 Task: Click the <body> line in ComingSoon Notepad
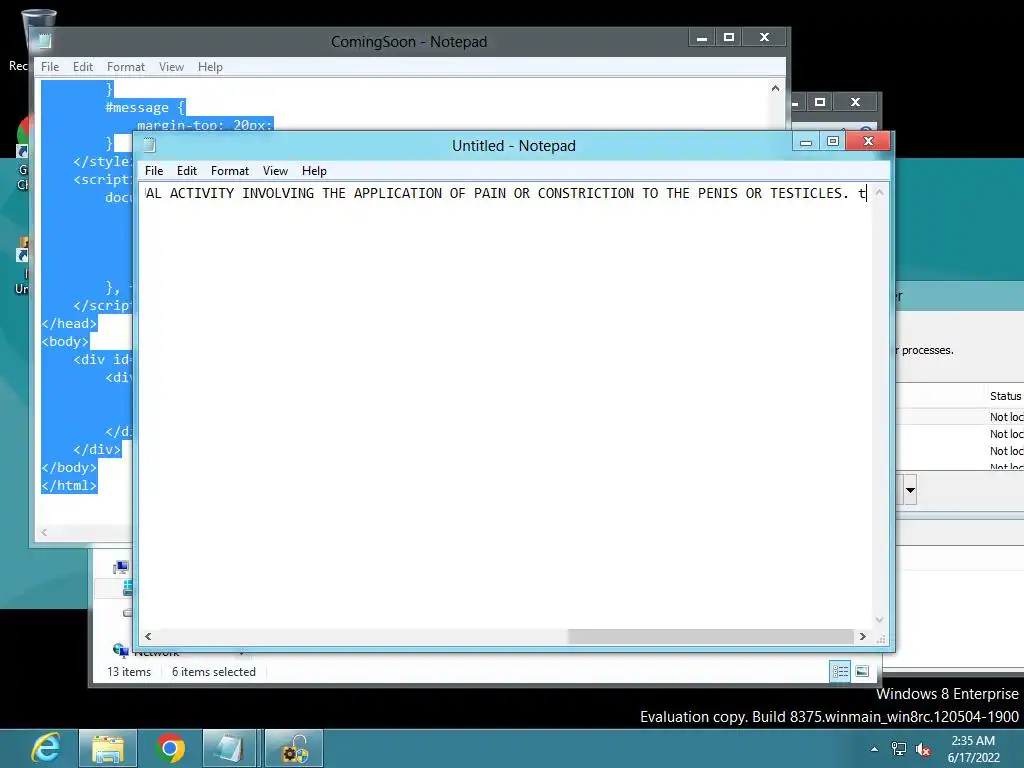tap(65, 341)
